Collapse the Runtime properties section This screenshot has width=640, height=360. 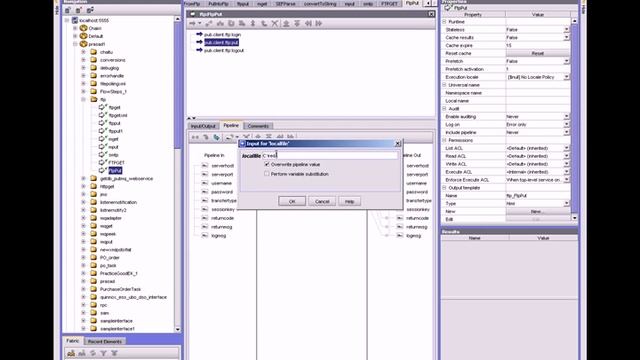[x=444, y=22]
